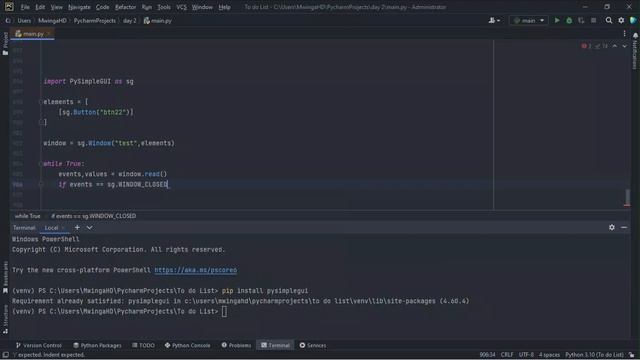
Task: Toggle the Structure tool window sidebar button
Action: pos(5,319)
